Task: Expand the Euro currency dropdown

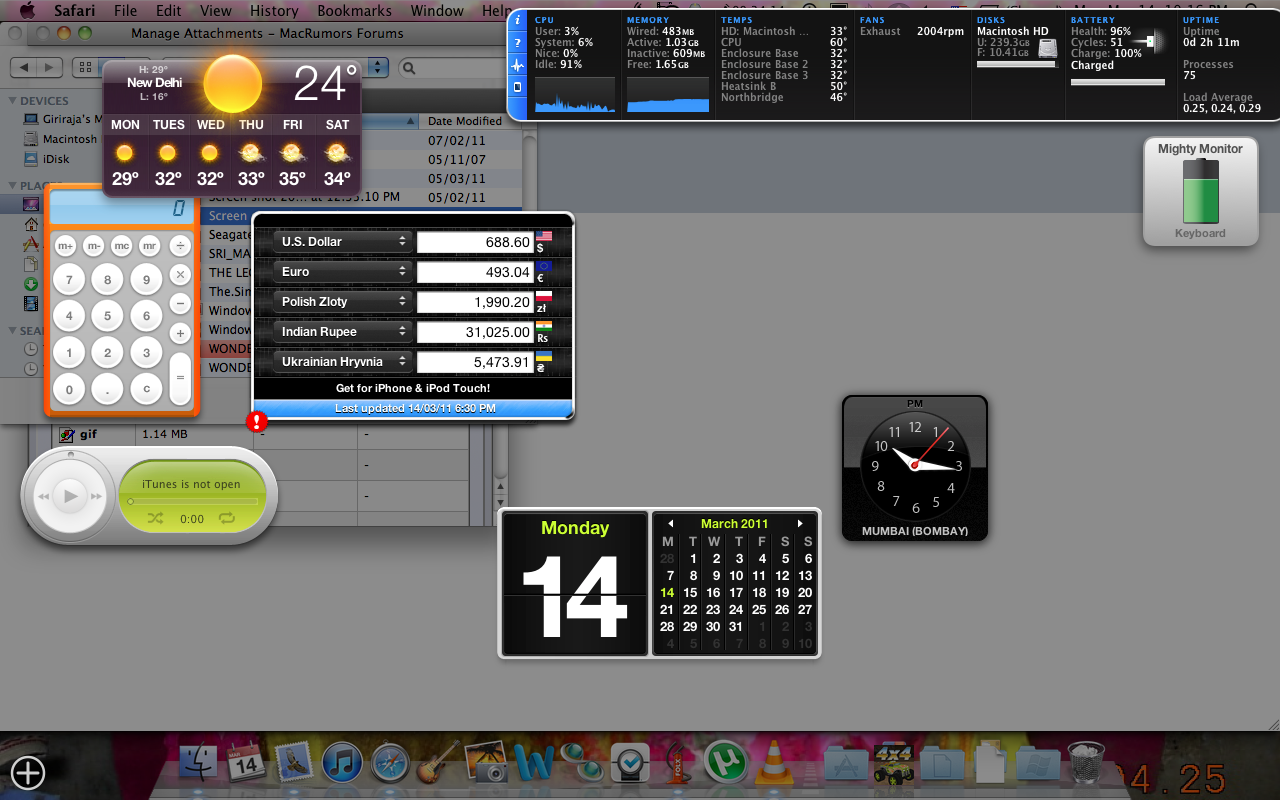Action: 343,272
